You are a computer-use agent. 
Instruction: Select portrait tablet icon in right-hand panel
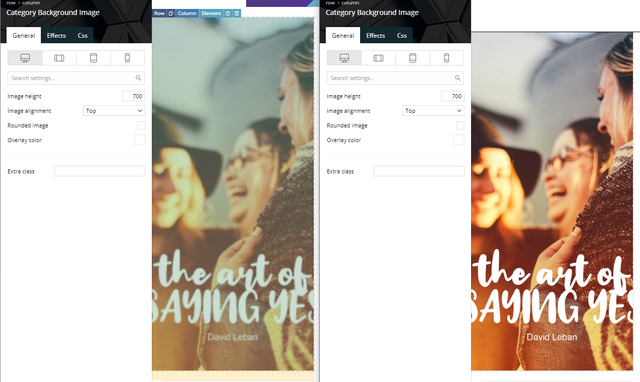pos(413,58)
